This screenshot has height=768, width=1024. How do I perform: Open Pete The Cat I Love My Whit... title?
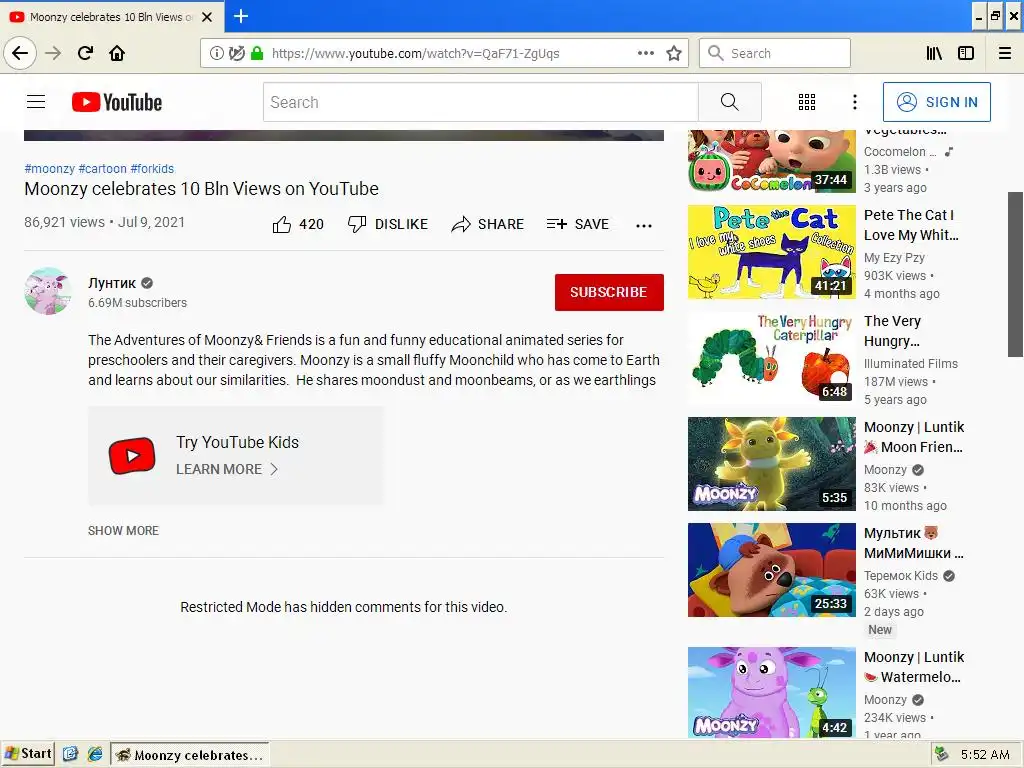[911, 225]
